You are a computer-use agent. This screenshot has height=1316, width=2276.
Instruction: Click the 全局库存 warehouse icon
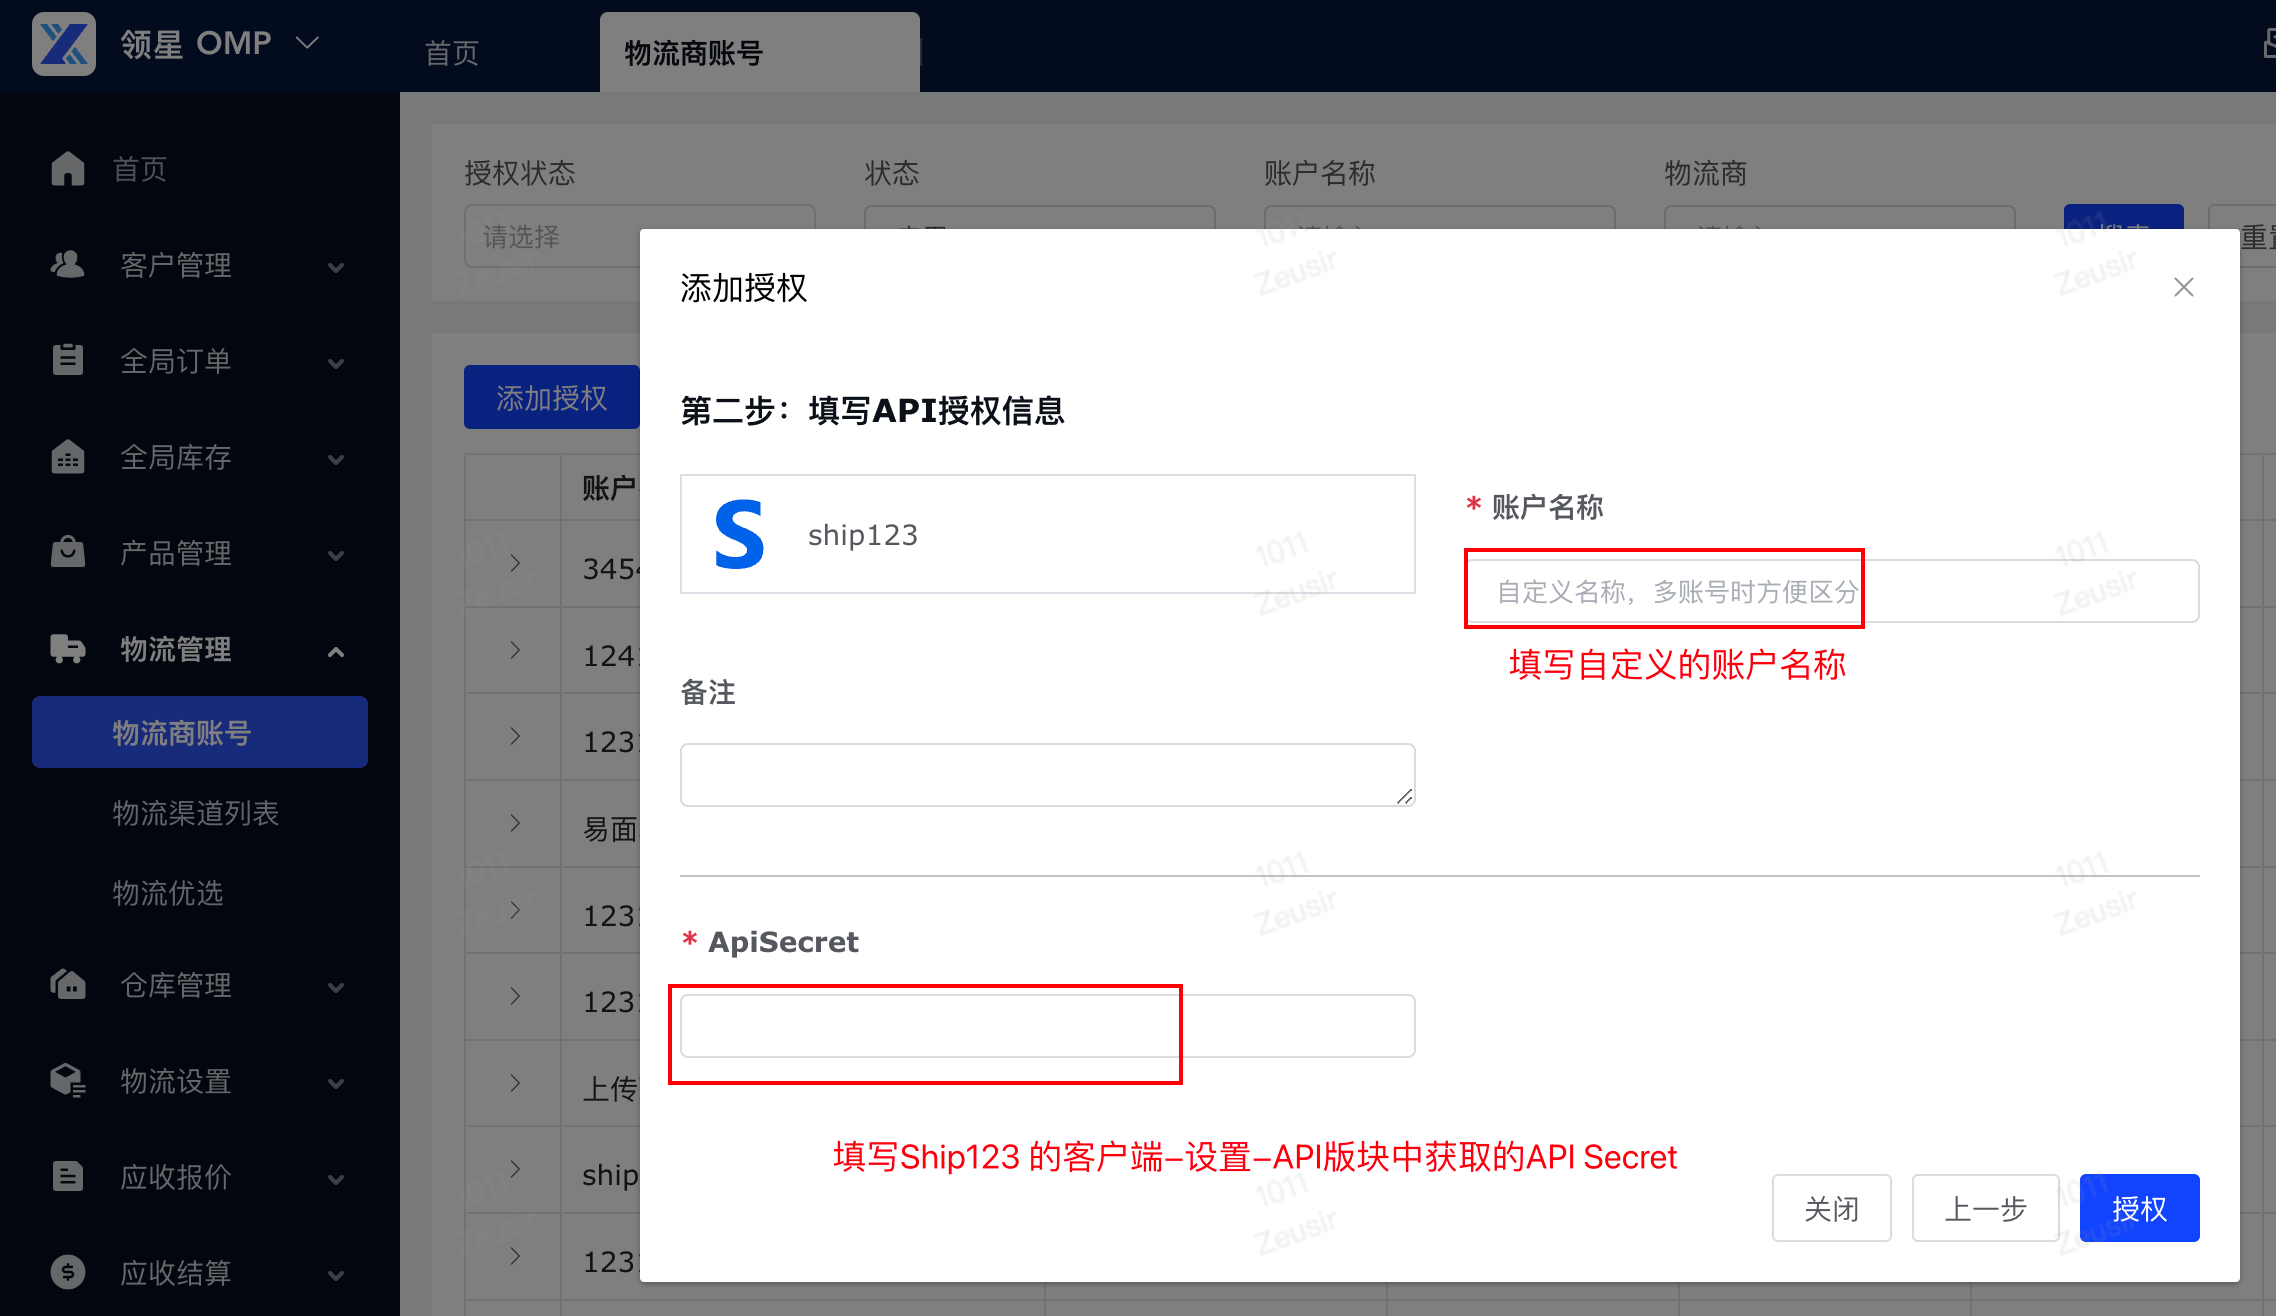(68, 456)
